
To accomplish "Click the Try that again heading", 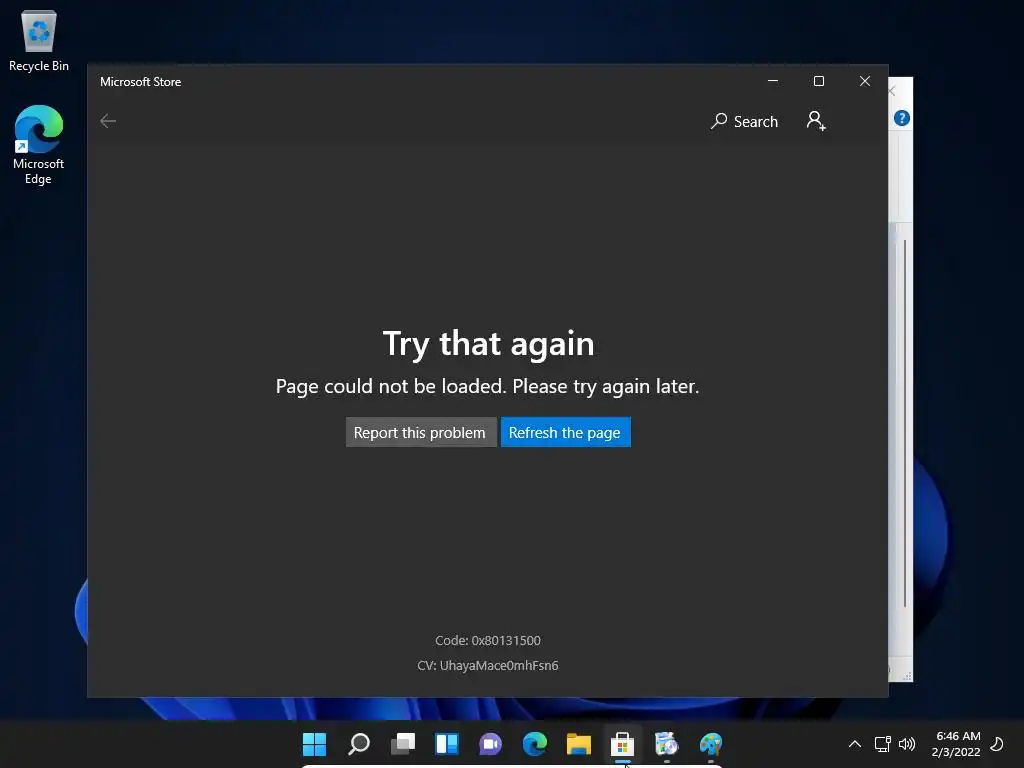I will pos(488,344).
